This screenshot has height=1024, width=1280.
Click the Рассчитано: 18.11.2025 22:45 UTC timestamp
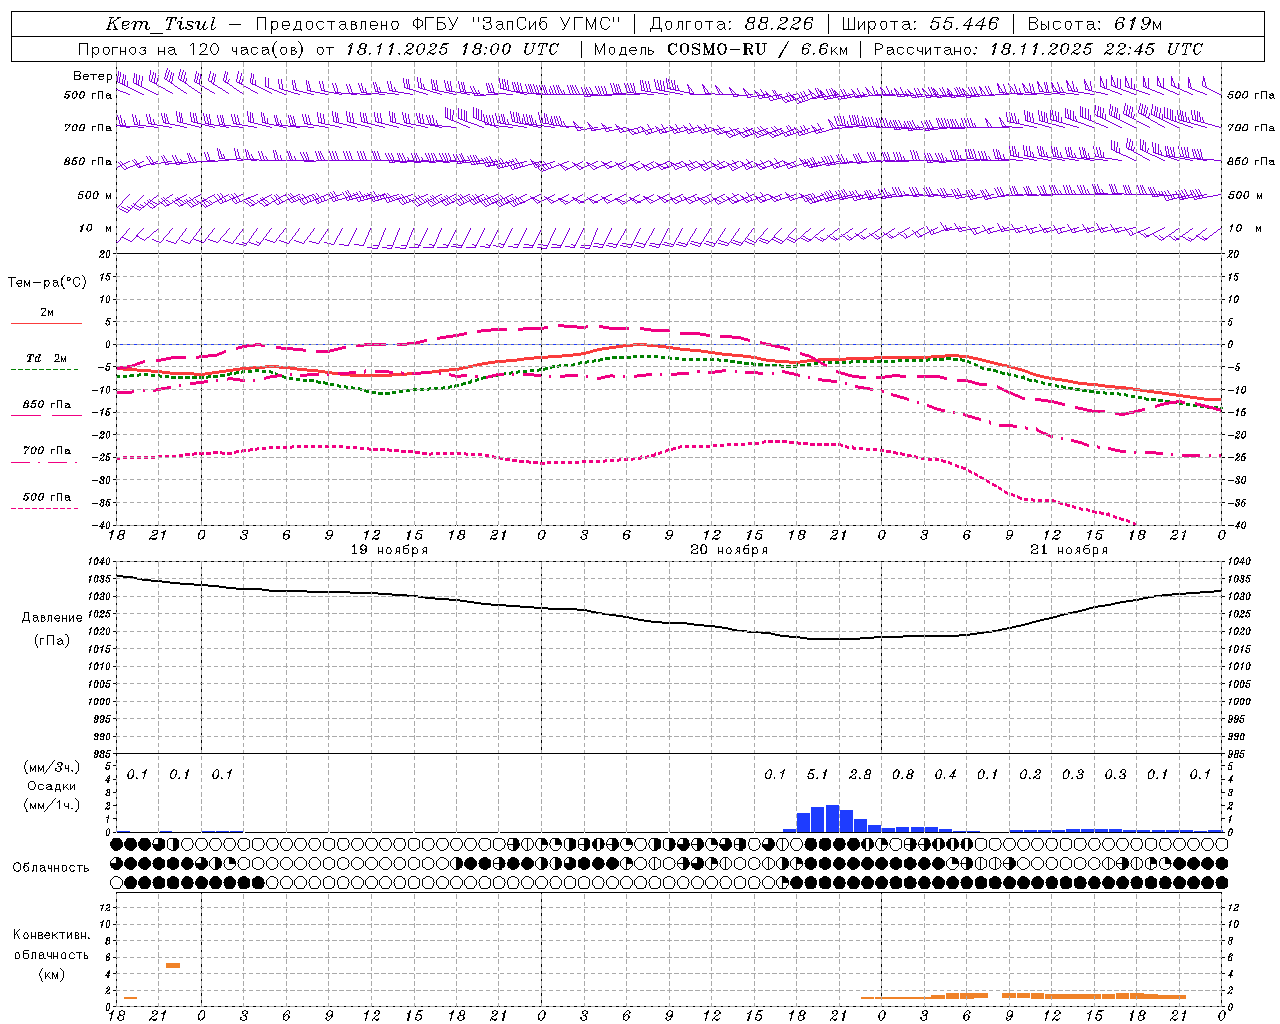pyautogui.click(x=1038, y=49)
